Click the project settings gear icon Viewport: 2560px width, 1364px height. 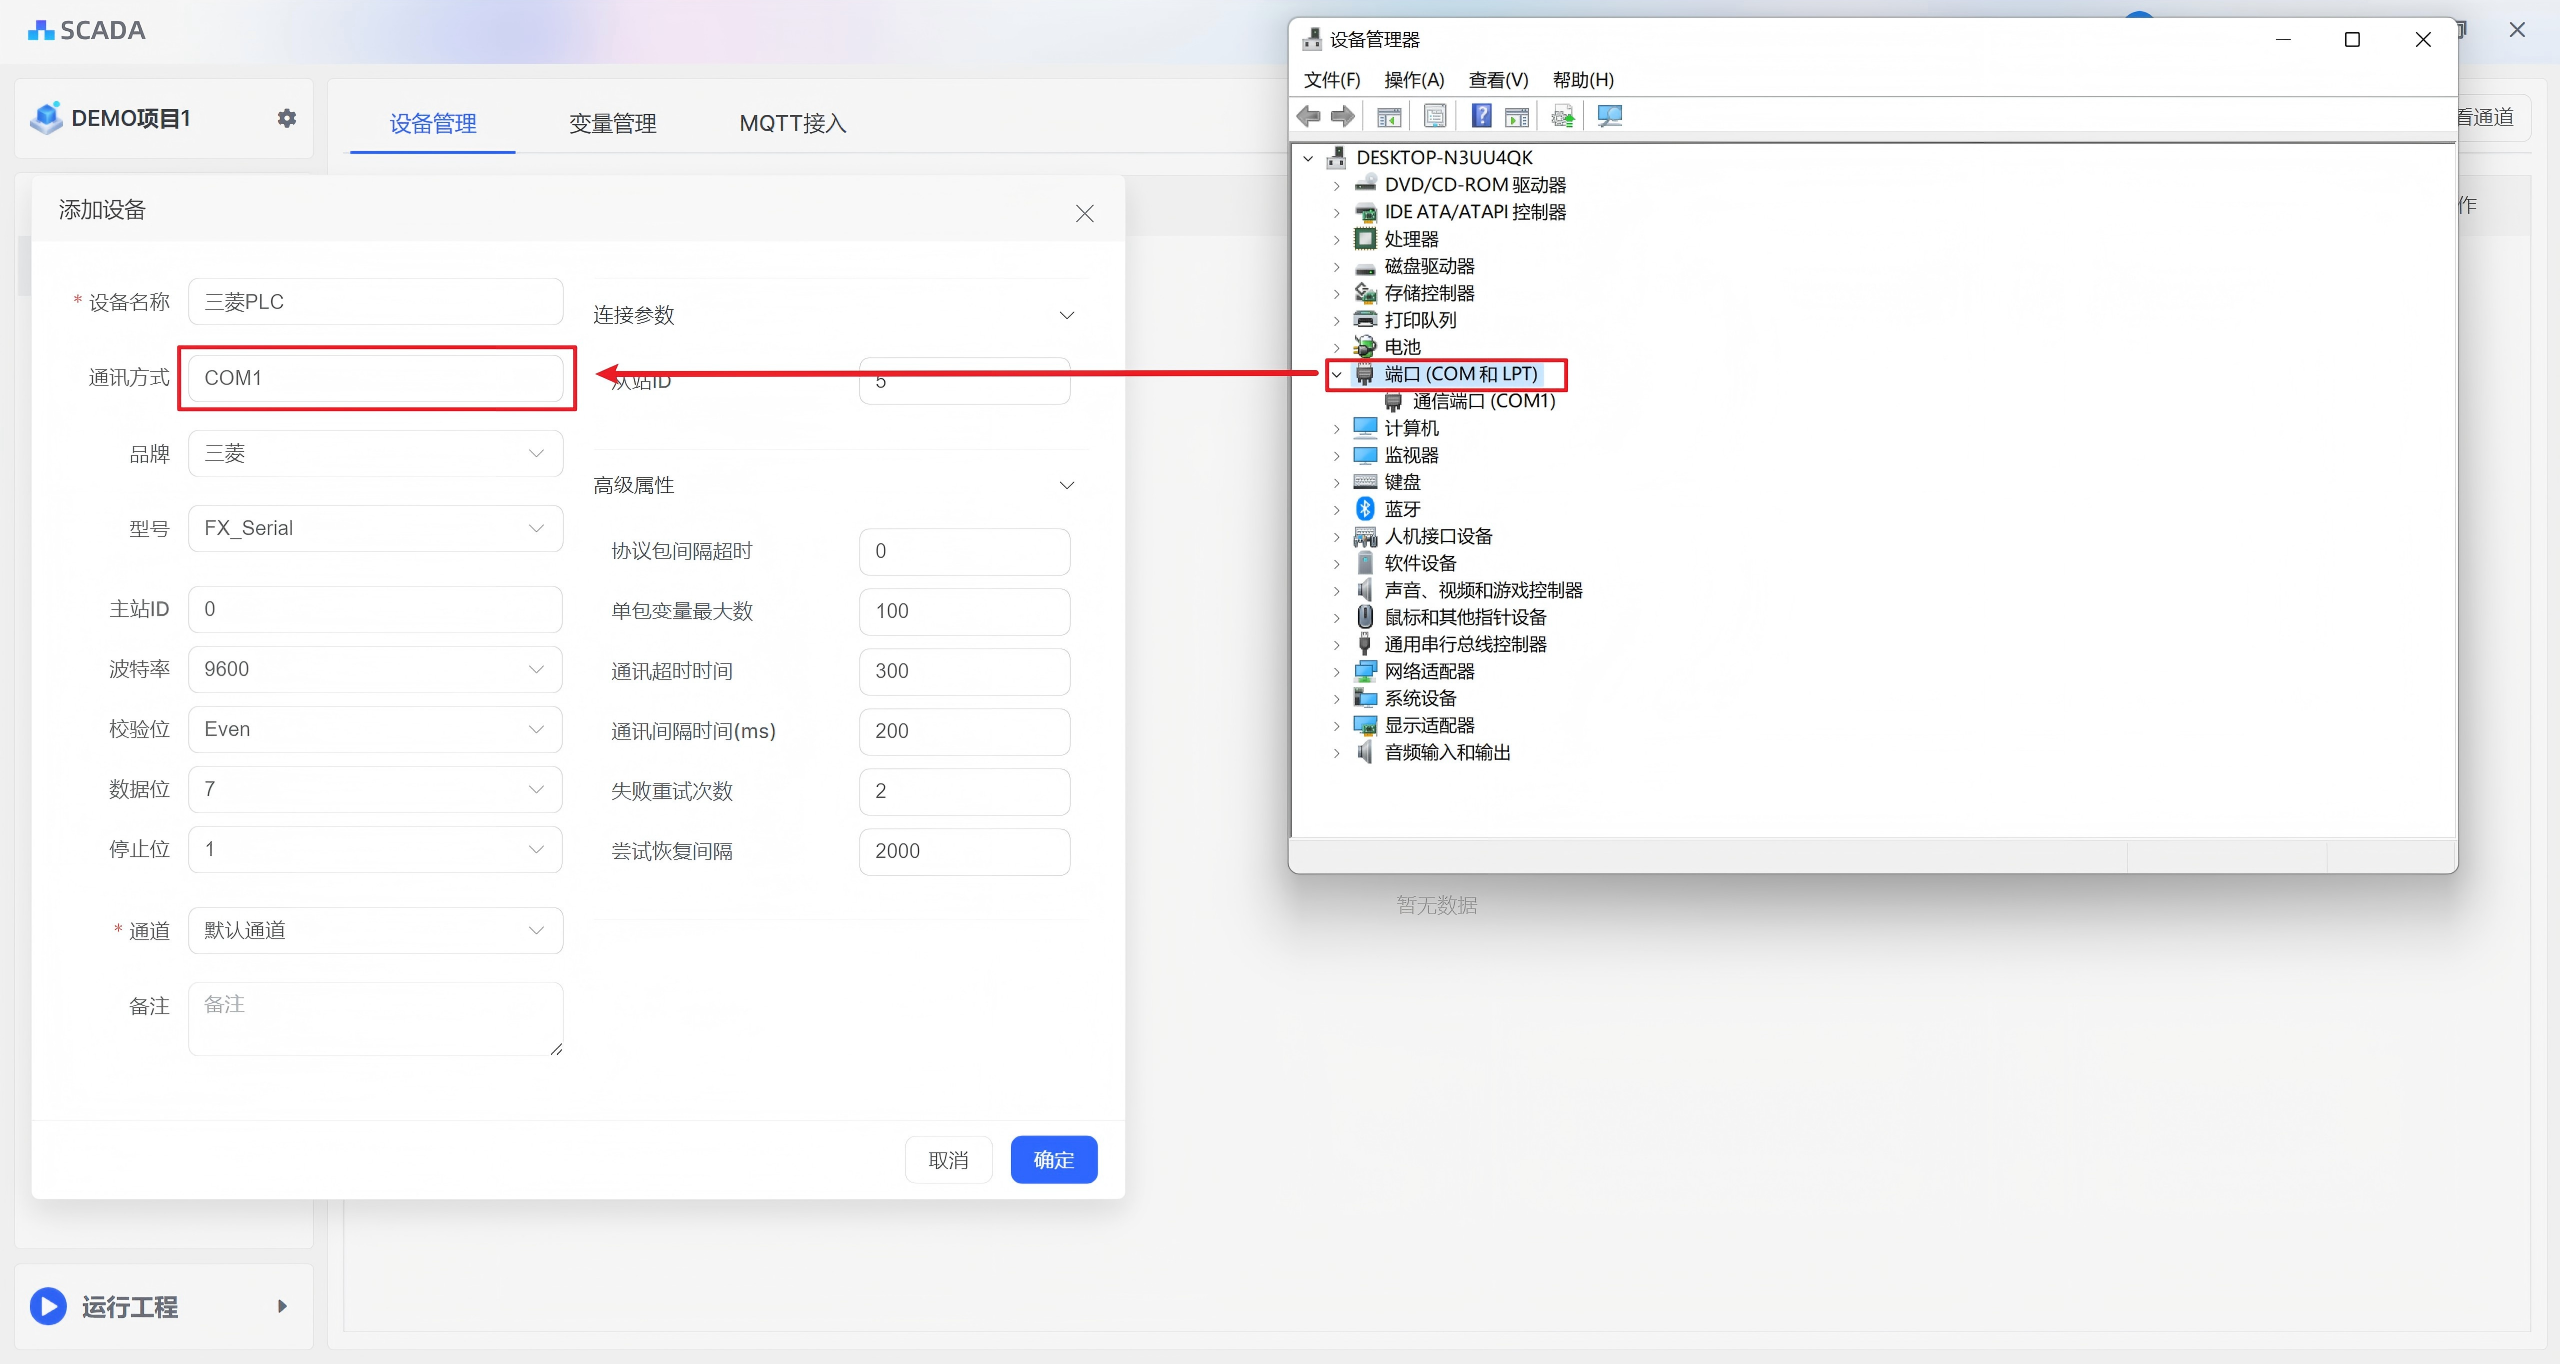287,118
